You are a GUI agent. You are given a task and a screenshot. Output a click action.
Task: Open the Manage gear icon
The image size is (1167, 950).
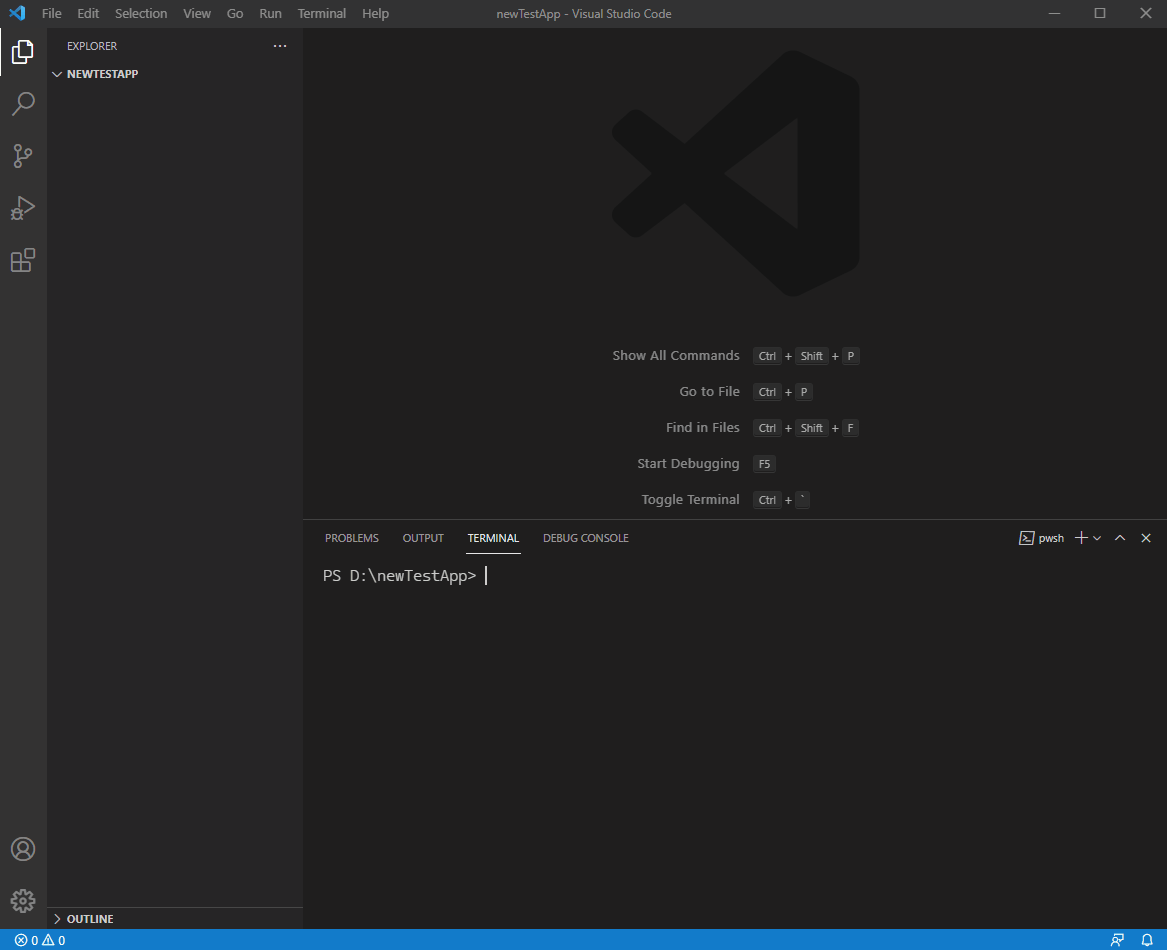[x=23, y=901]
